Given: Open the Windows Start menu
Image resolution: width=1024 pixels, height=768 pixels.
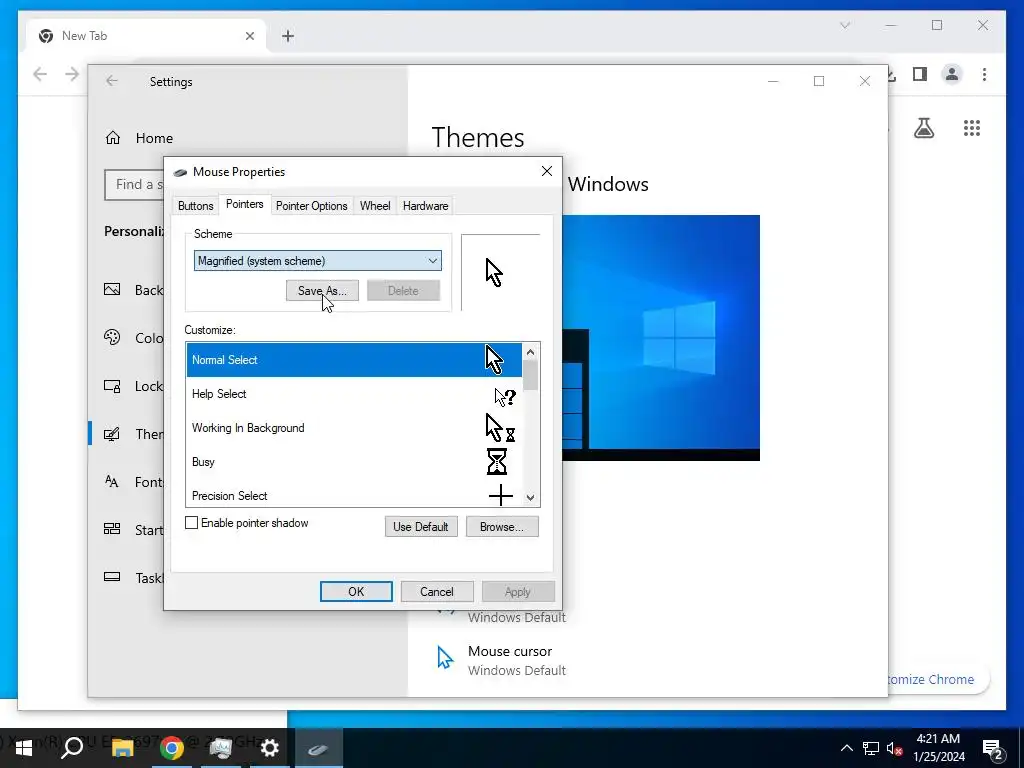Looking at the screenshot, I should point(24,748).
